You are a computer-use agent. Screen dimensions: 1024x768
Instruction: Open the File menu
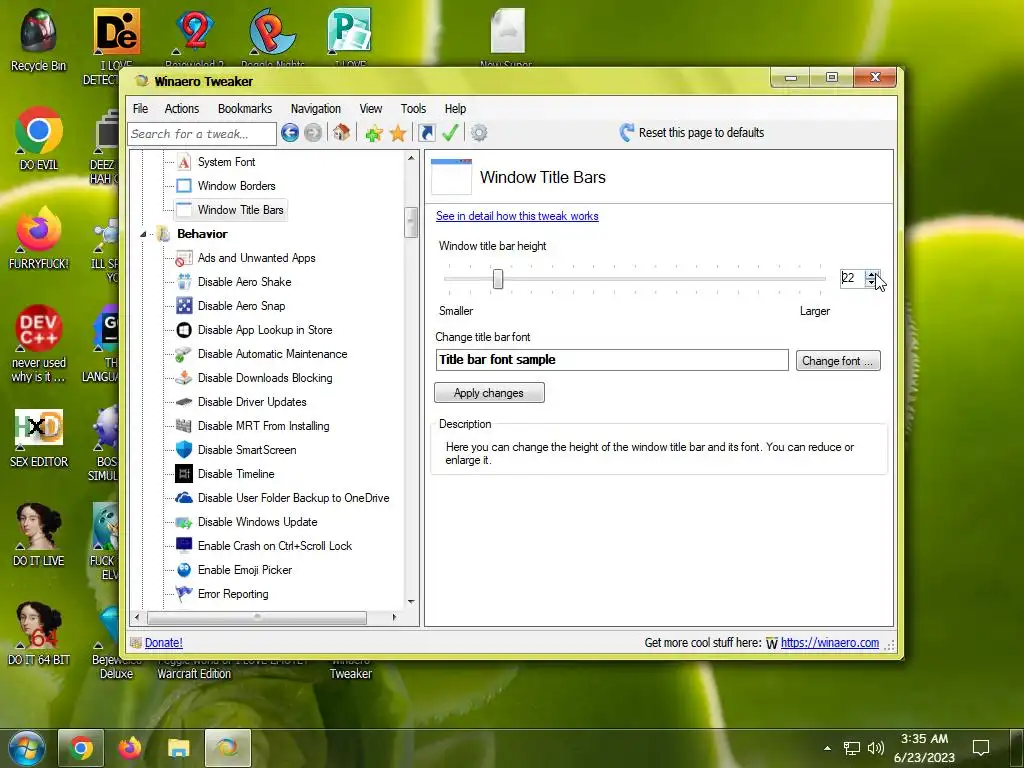pos(140,108)
